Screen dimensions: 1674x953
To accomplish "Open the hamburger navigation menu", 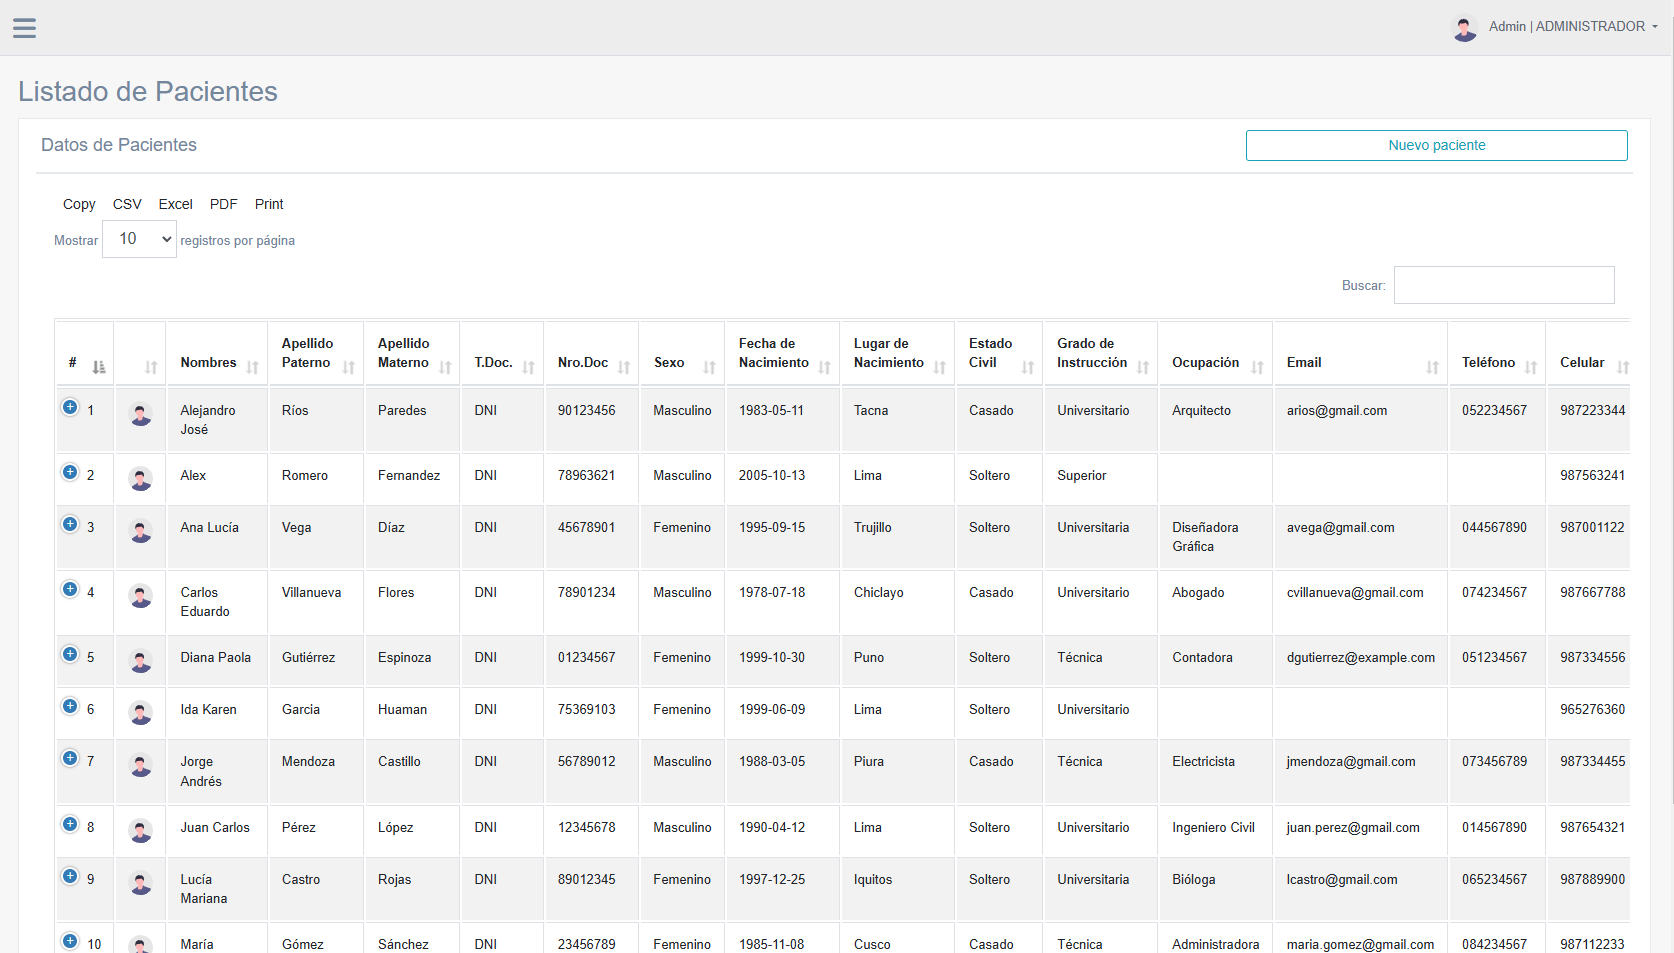I will click(x=24, y=27).
